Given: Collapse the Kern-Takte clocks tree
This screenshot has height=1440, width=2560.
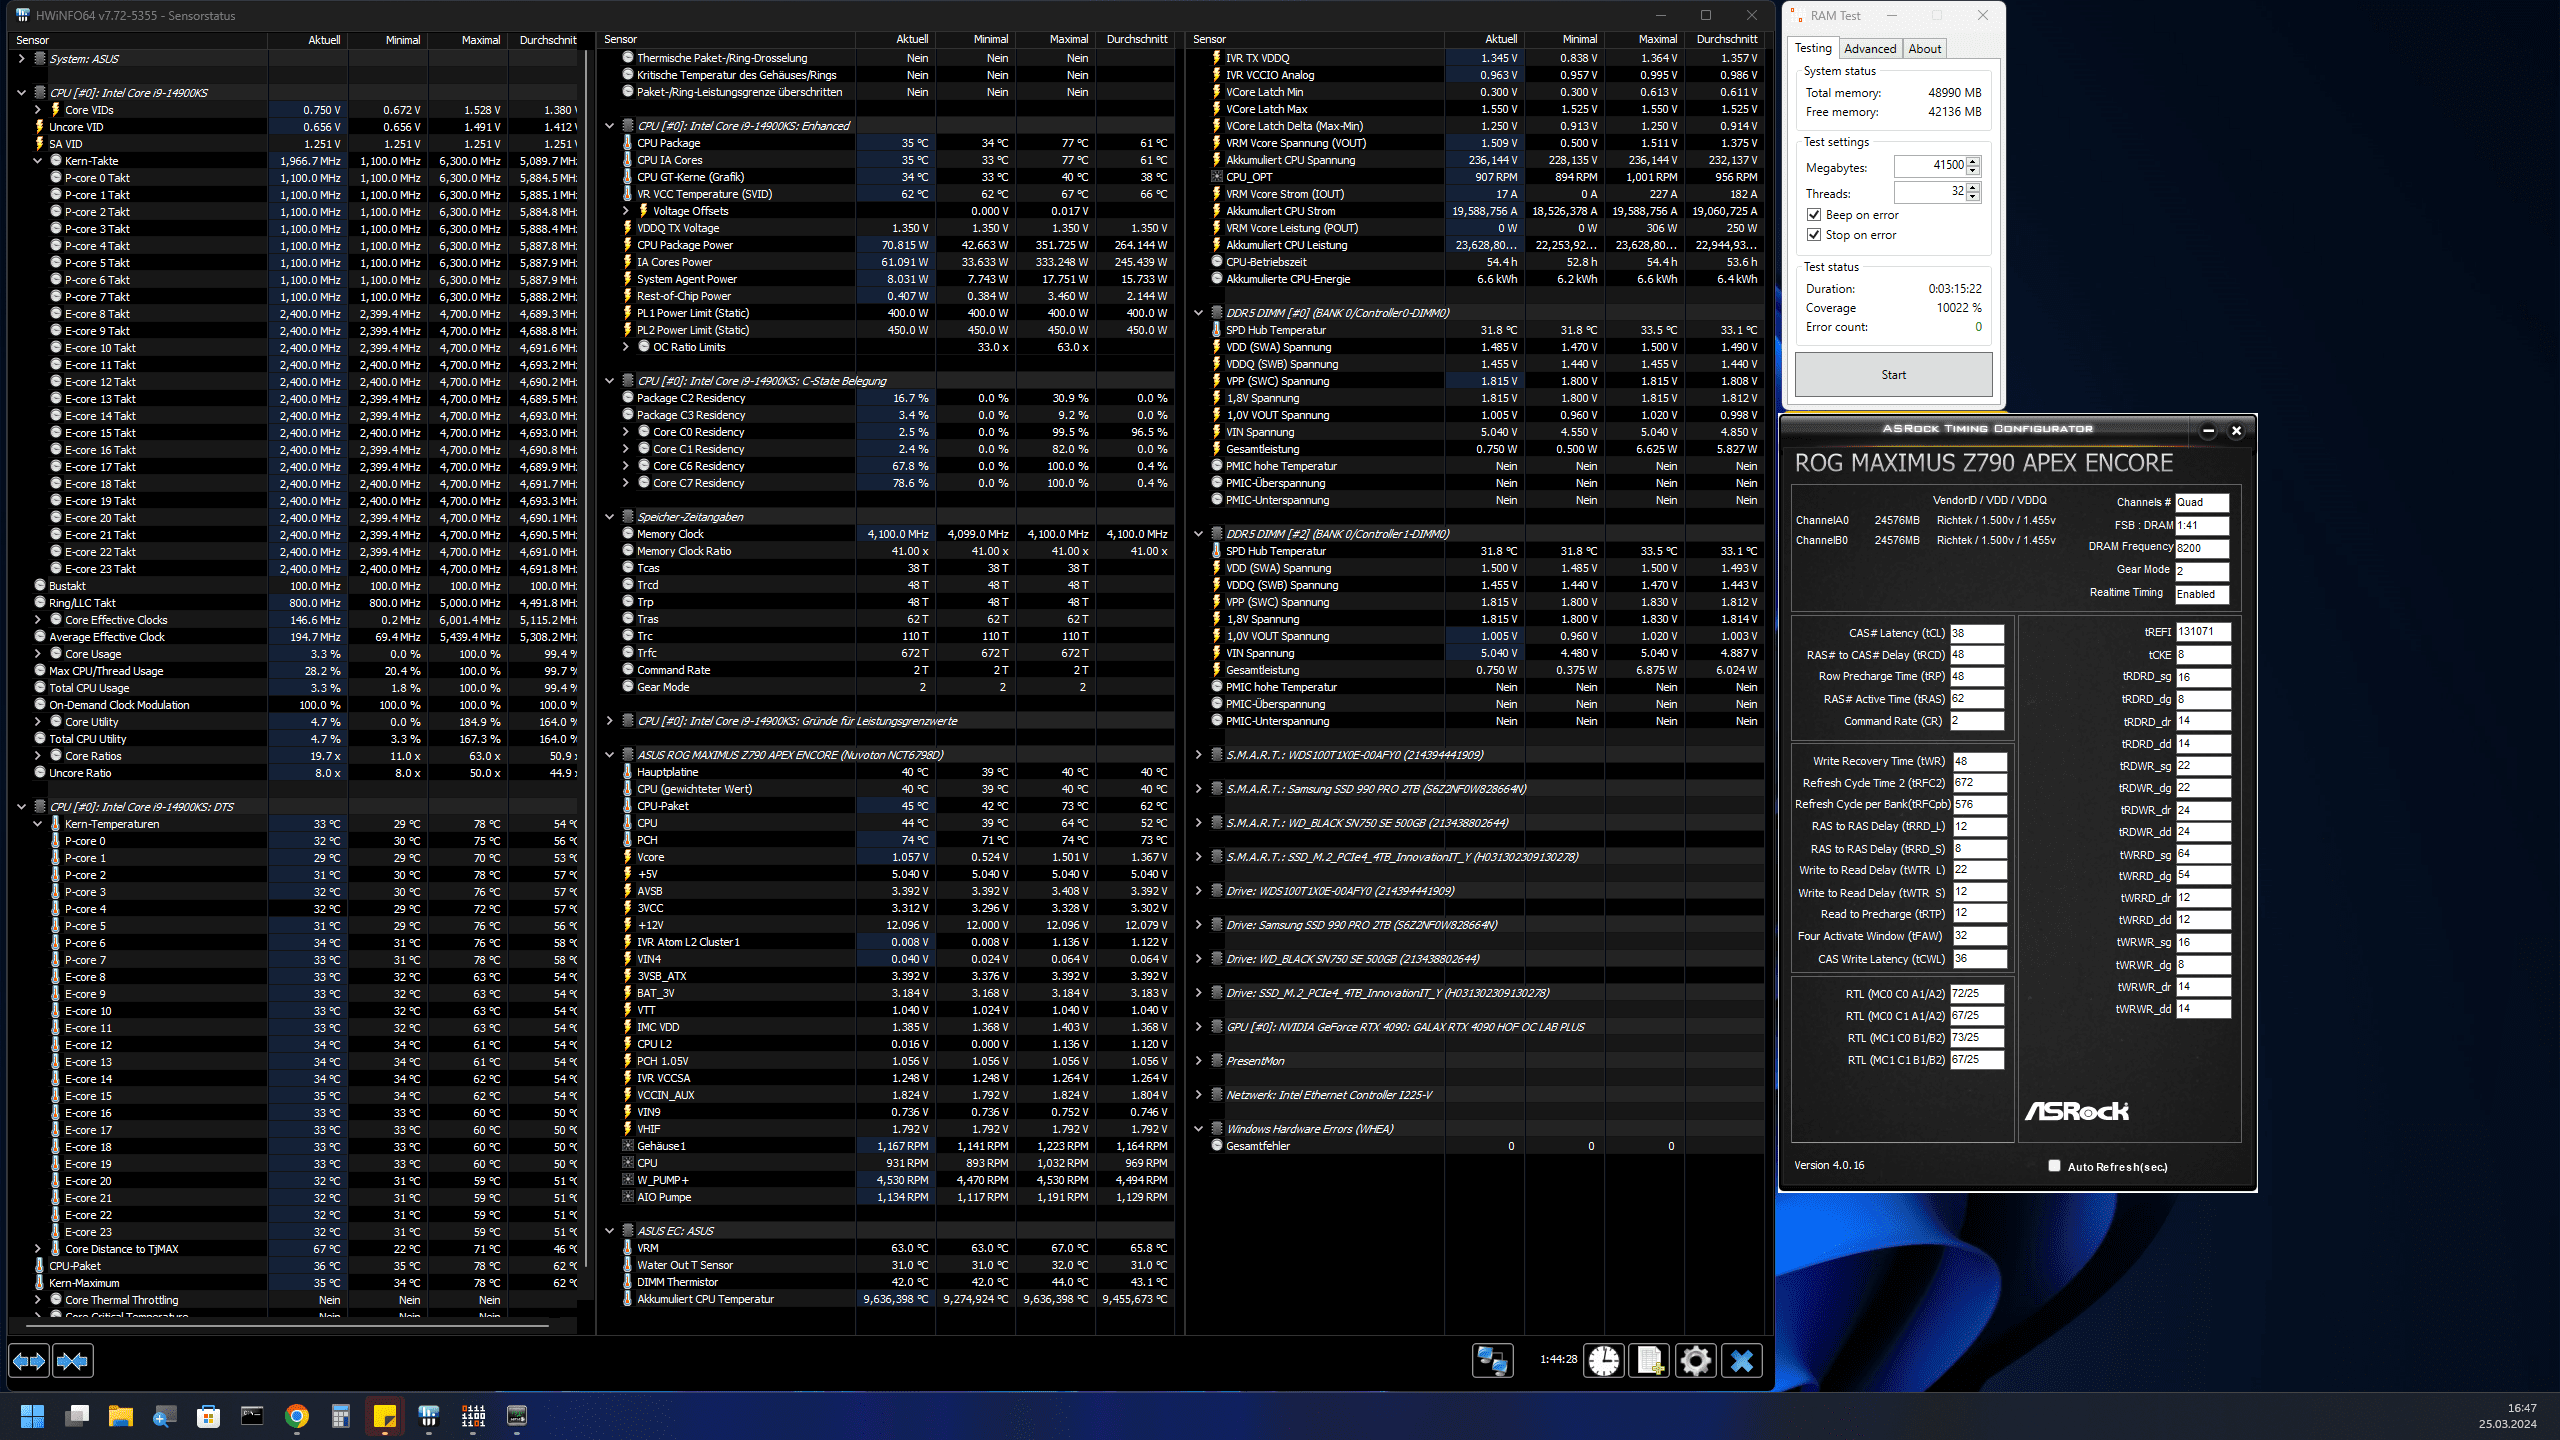Looking at the screenshot, I should [38, 161].
